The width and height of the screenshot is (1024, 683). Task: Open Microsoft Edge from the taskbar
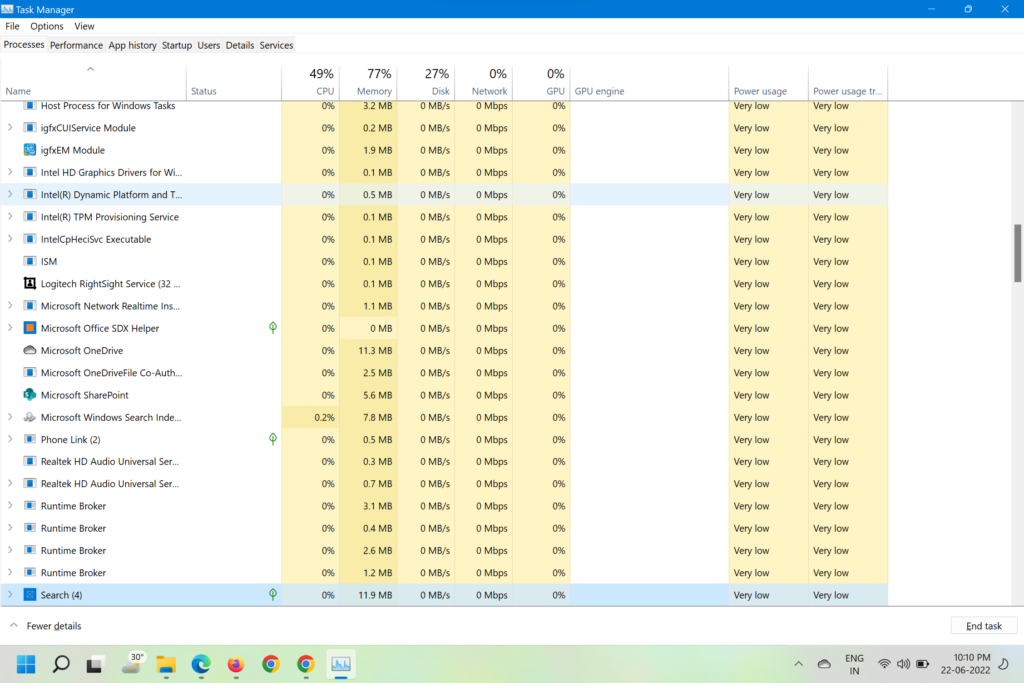[201, 664]
